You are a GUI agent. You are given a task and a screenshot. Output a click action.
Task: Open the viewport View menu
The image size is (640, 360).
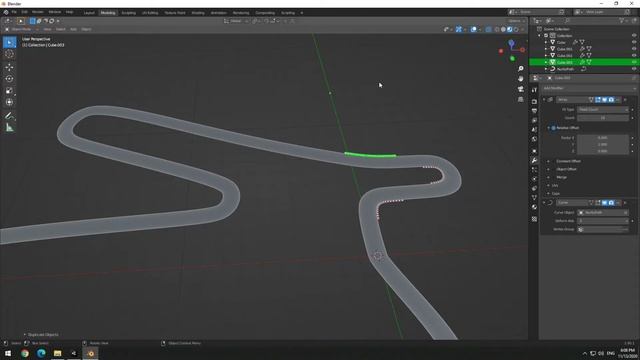point(47,29)
